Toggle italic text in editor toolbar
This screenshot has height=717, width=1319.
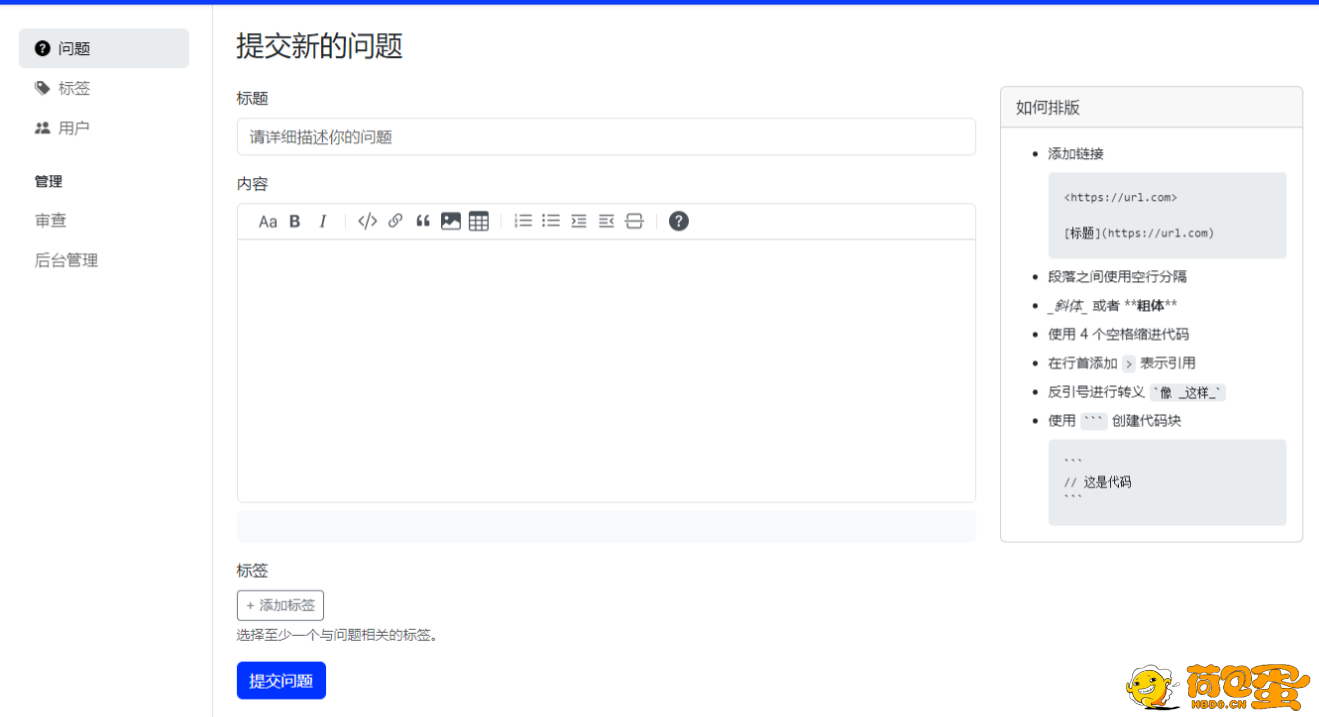(322, 222)
